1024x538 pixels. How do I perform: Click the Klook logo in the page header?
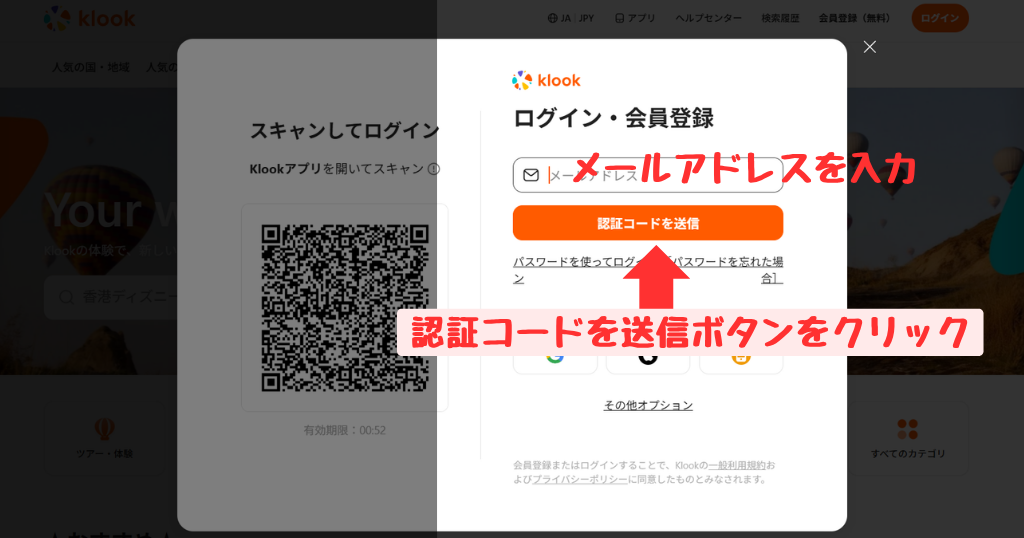(89, 18)
